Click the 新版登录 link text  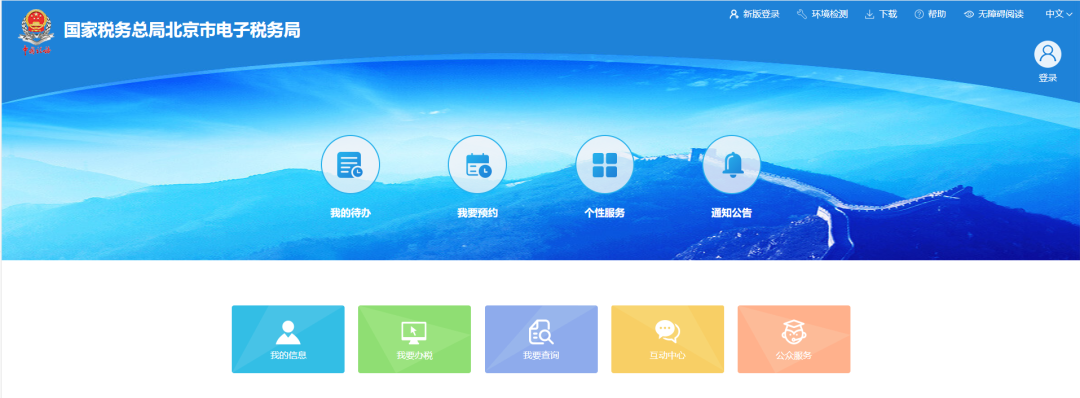(x=761, y=14)
